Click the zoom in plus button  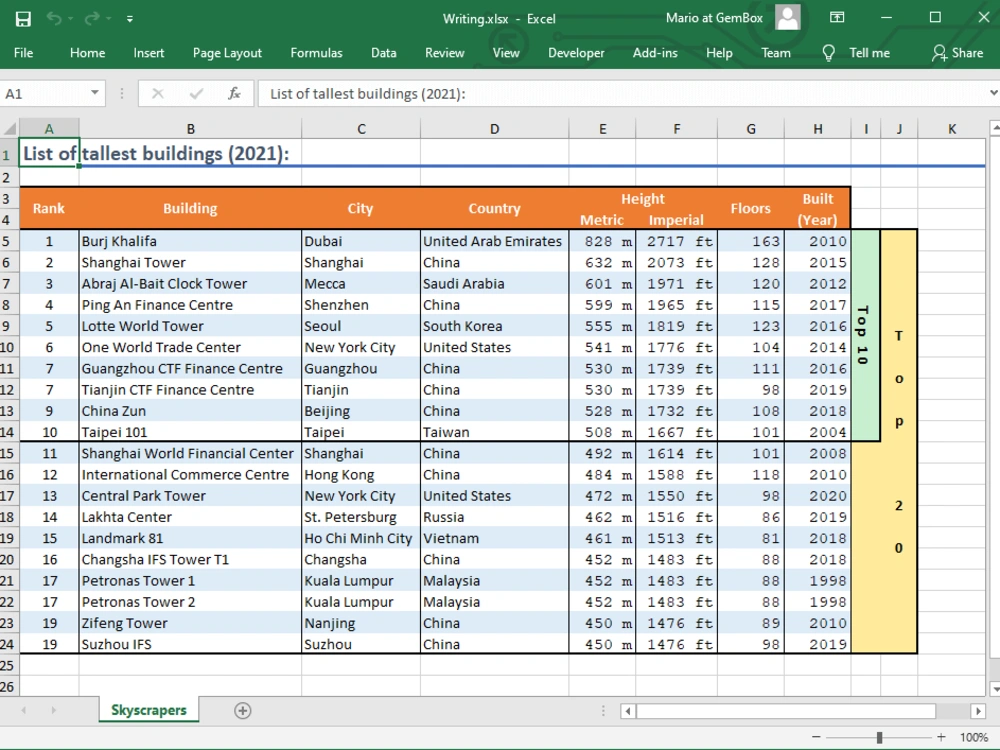(941, 737)
